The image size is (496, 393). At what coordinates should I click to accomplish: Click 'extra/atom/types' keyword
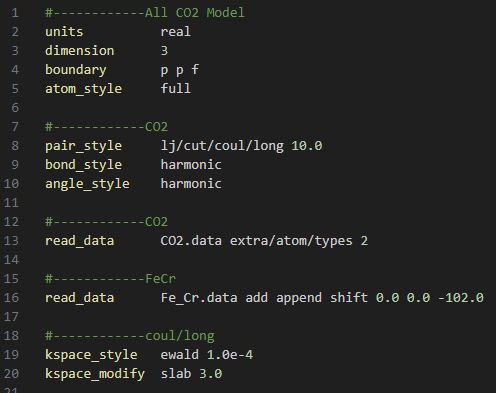click(291, 241)
